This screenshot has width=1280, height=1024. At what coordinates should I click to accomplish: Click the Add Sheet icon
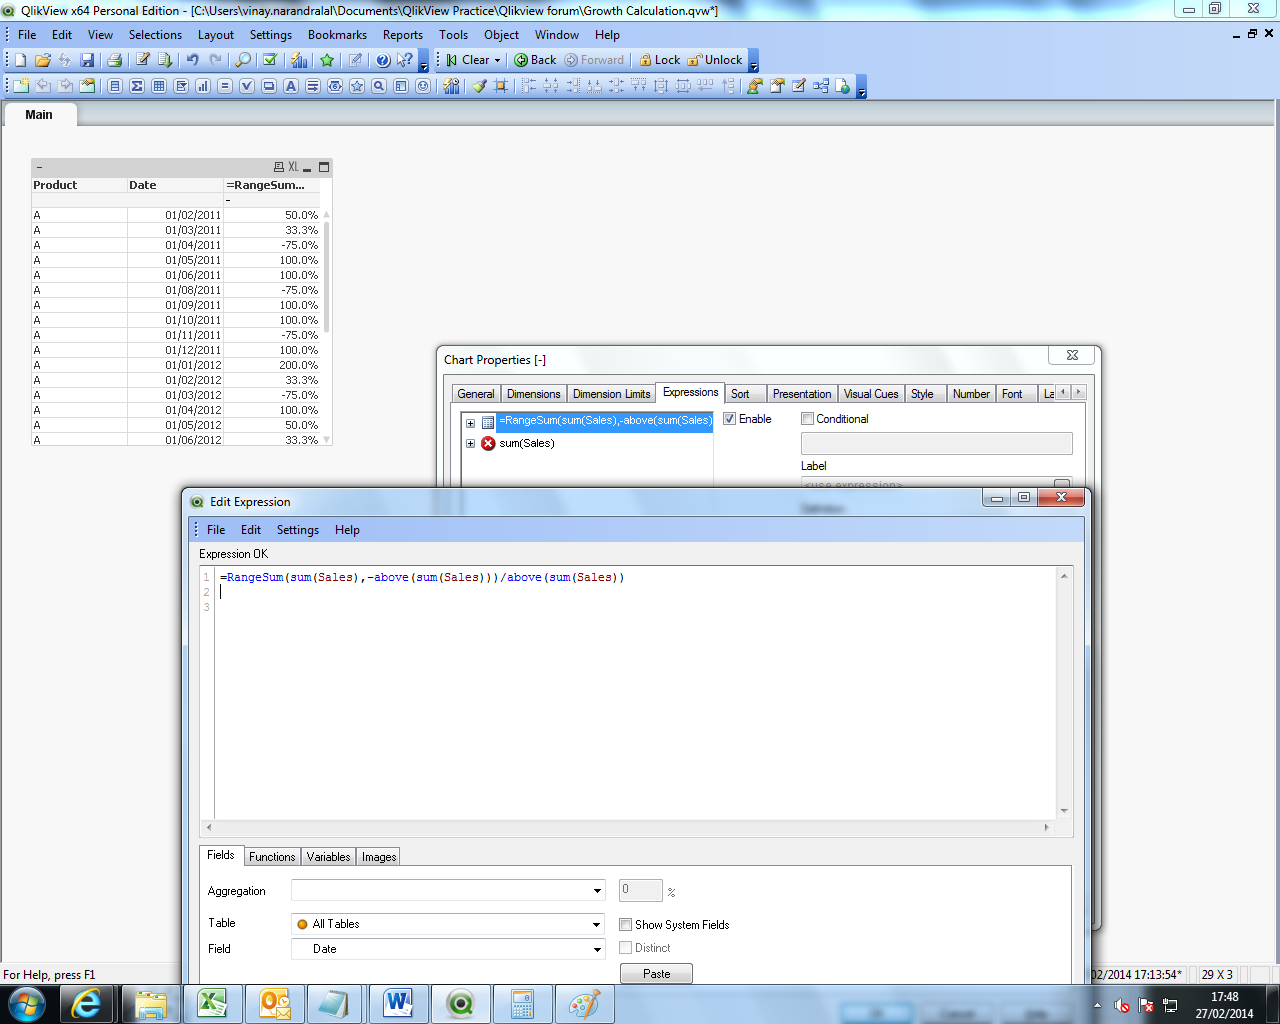21,86
